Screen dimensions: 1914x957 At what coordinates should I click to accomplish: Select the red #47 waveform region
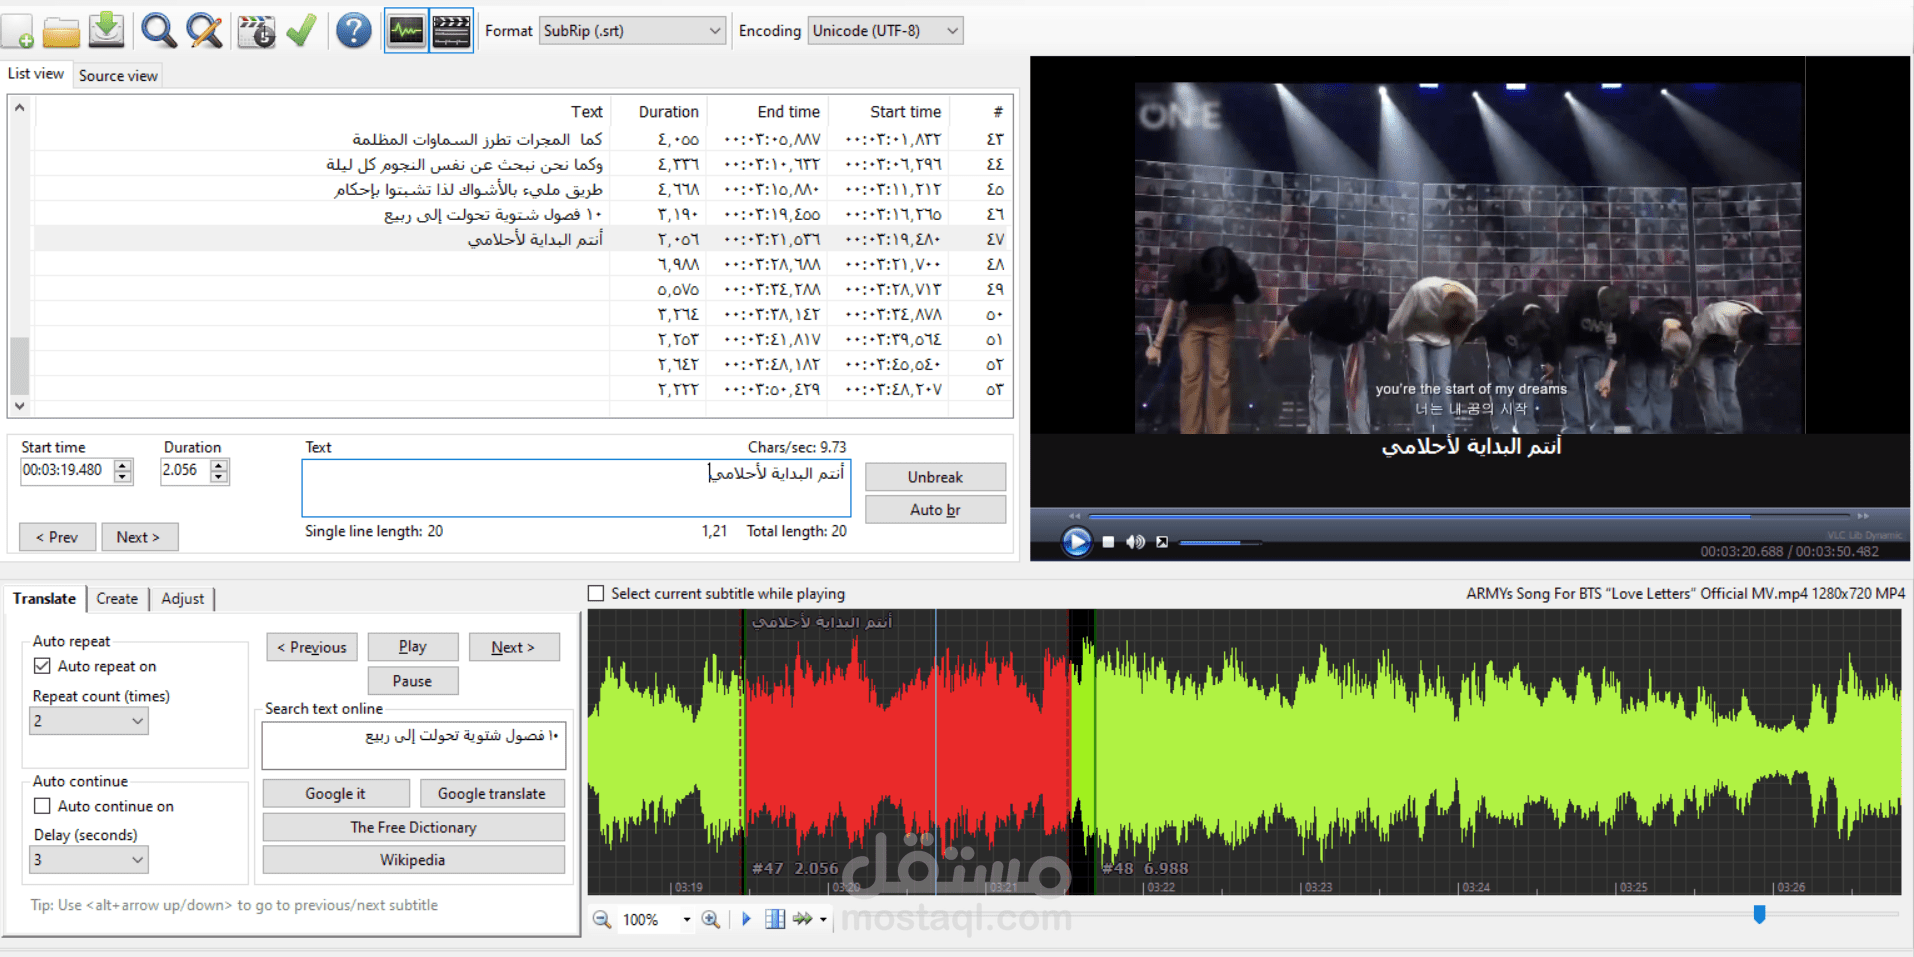[906, 750]
